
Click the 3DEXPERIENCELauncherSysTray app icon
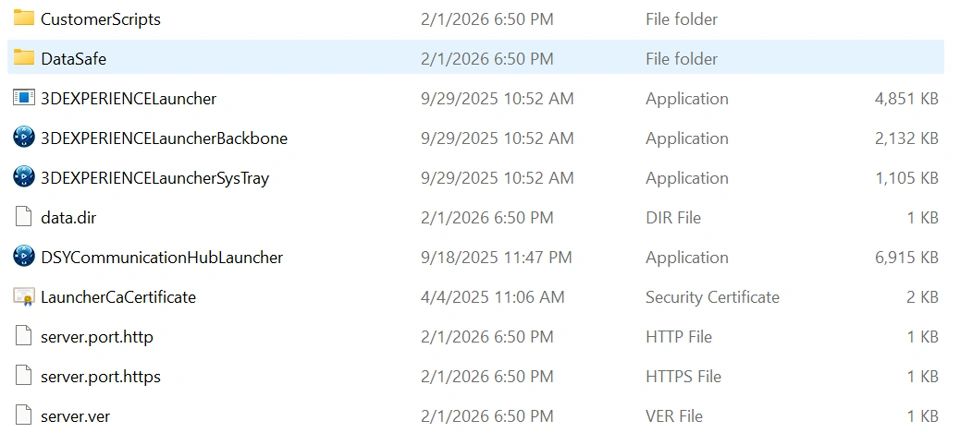coord(24,178)
